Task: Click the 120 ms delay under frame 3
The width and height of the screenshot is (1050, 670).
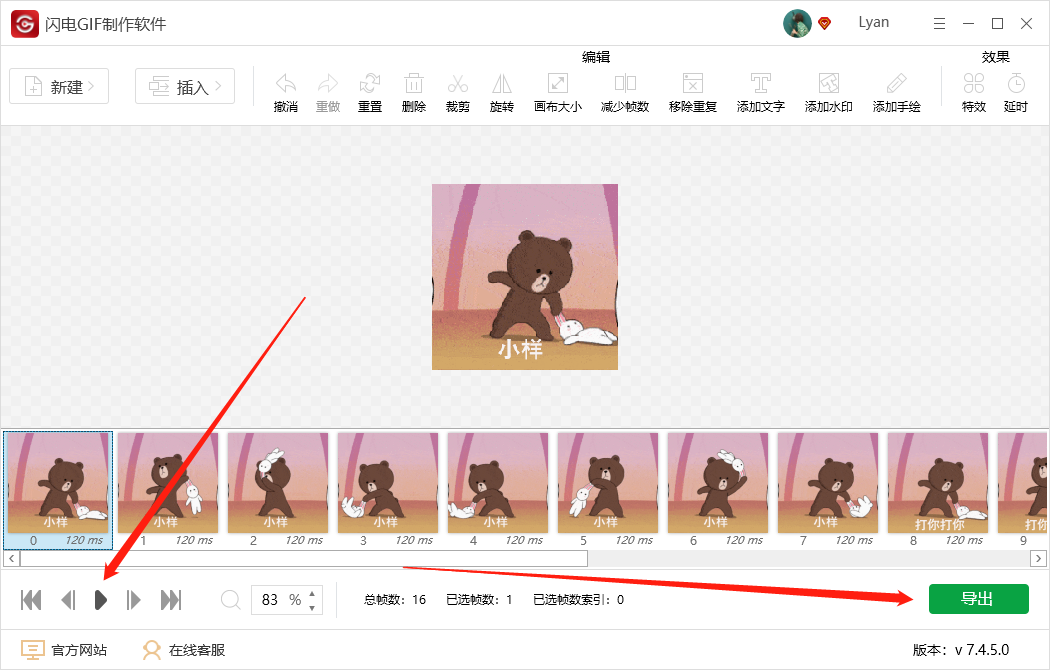Action: (x=414, y=540)
